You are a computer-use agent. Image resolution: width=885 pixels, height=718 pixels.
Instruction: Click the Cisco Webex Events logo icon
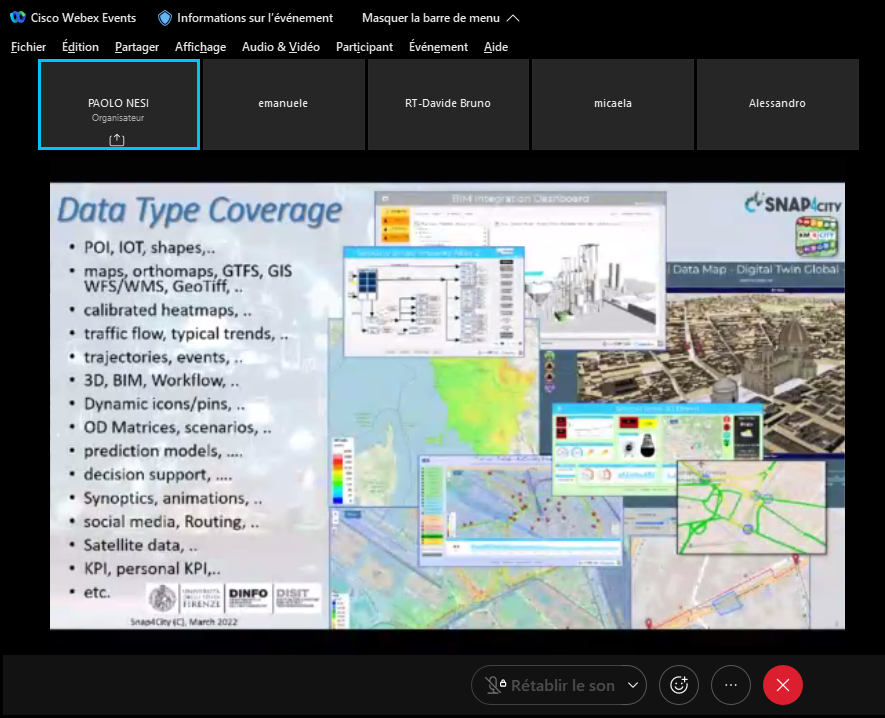17,17
